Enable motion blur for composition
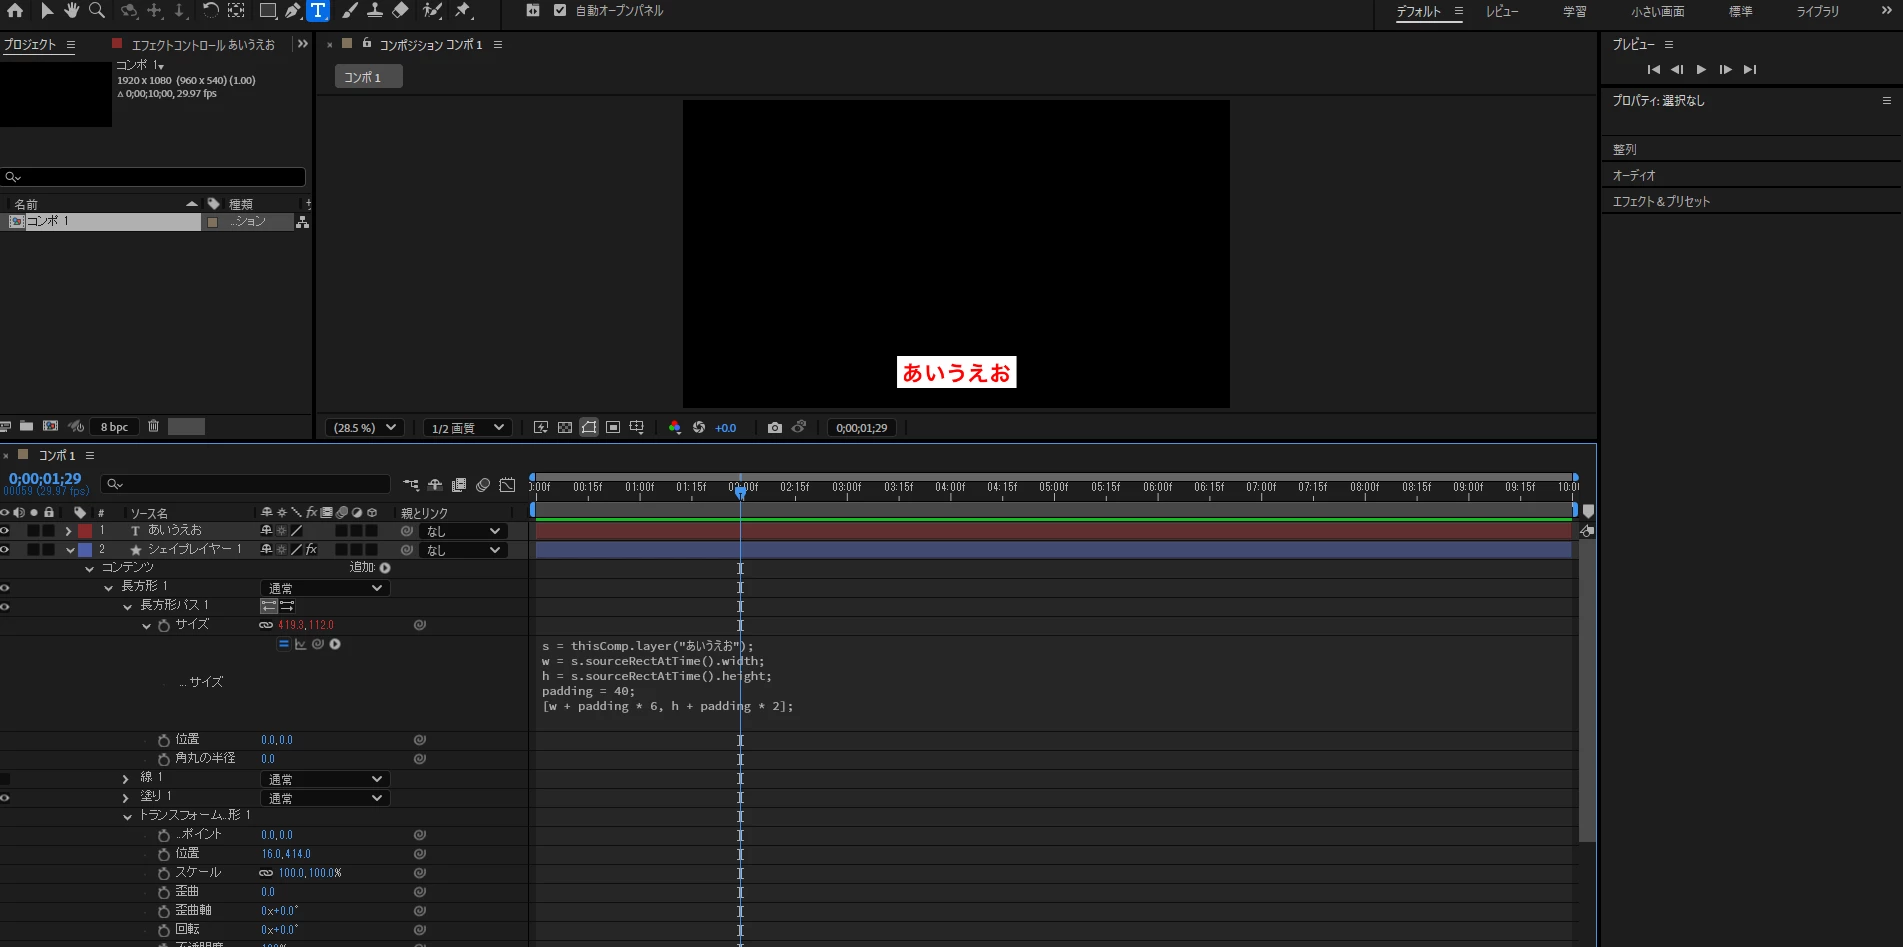Viewport: 1903px width, 947px height. (x=483, y=485)
